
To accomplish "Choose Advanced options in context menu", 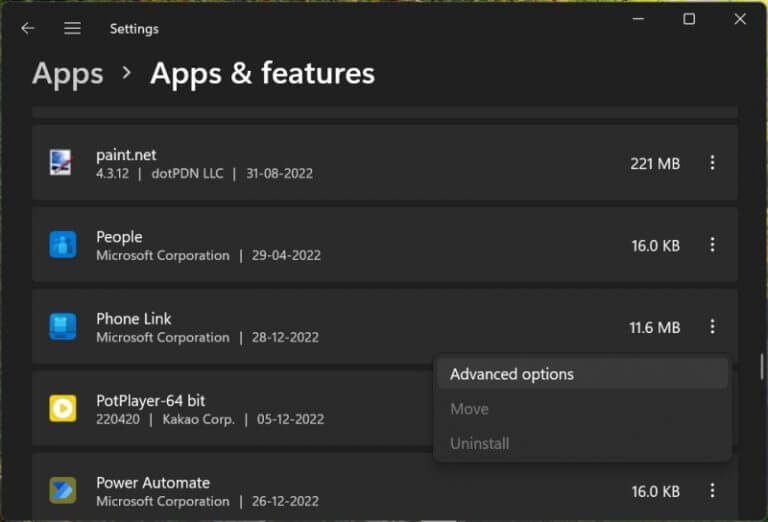I will 583,374.
